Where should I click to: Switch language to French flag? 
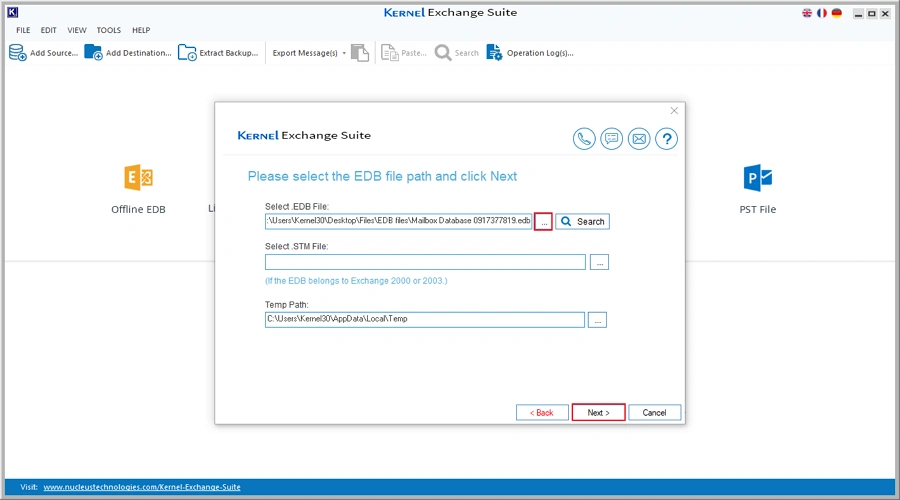[x=822, y=13]
